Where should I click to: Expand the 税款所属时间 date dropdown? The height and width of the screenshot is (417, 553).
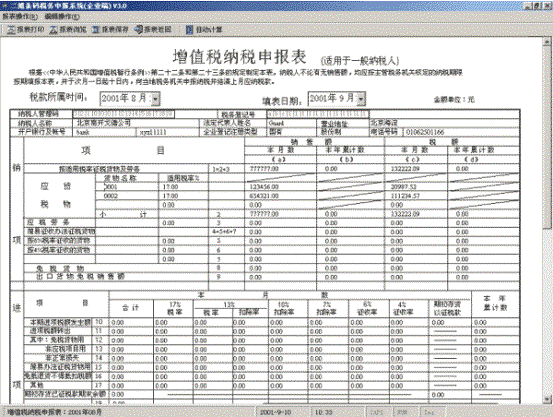[x=156, y=99]
